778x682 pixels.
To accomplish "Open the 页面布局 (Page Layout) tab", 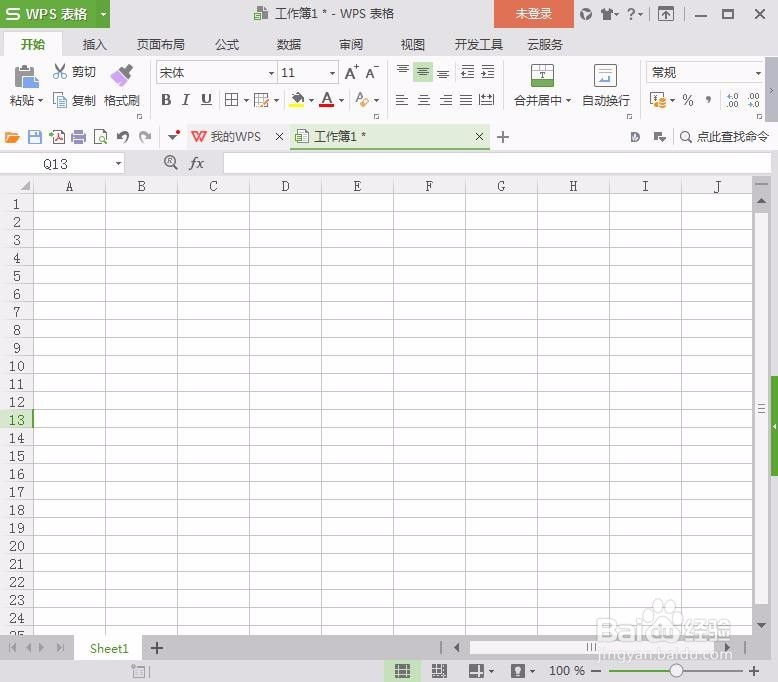I will tap(161, 45).
